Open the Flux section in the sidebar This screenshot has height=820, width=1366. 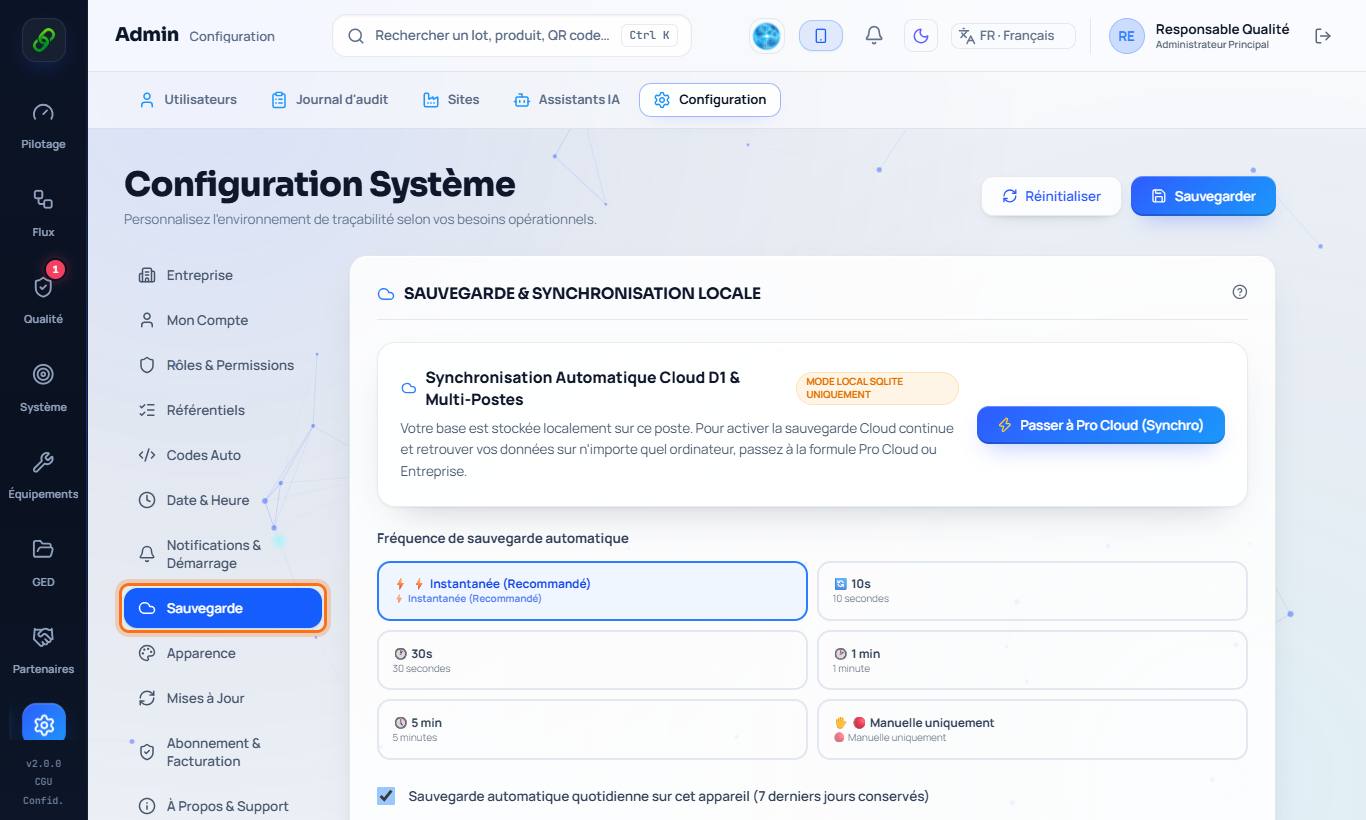click(43, 213)
